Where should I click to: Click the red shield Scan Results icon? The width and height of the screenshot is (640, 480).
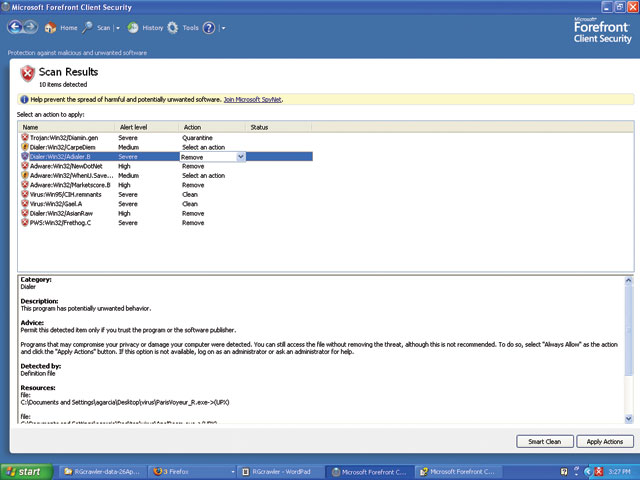[x=27, y=74]
